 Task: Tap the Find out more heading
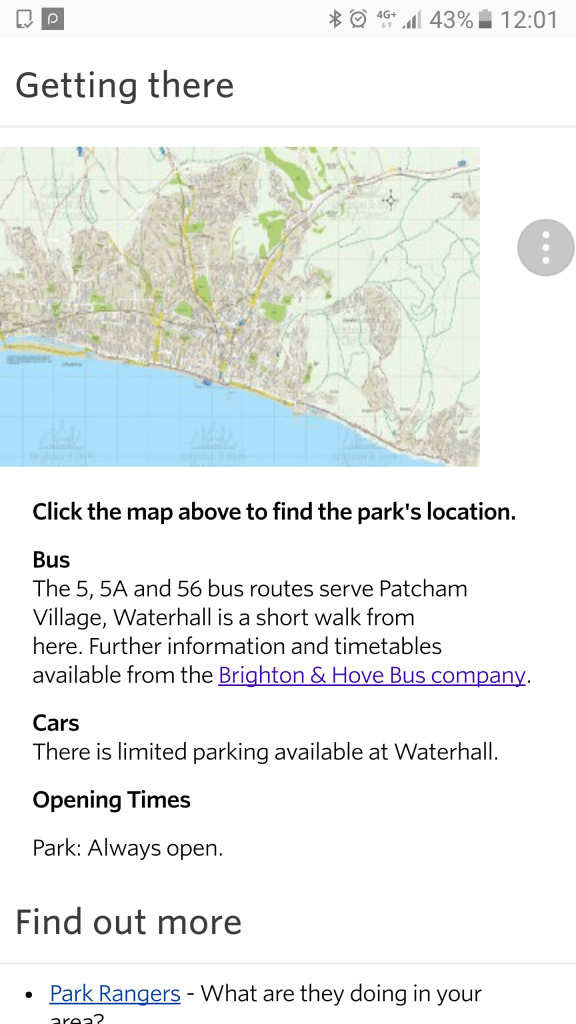coord(128,921)
